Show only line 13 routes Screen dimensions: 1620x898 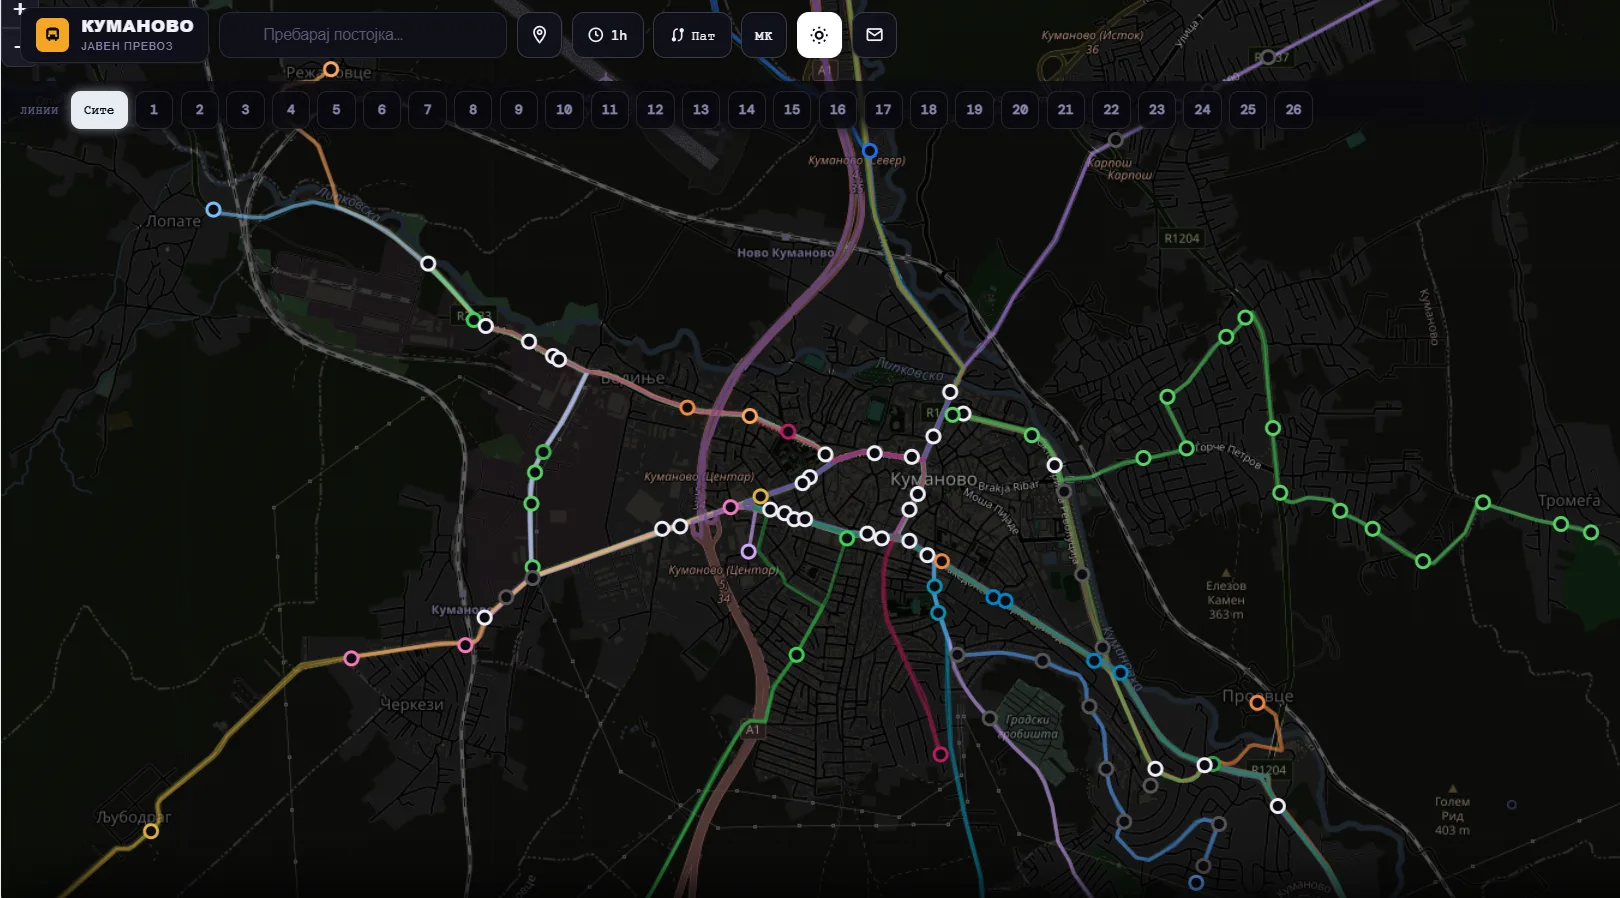pyautogui.click(x=701, y=110)
